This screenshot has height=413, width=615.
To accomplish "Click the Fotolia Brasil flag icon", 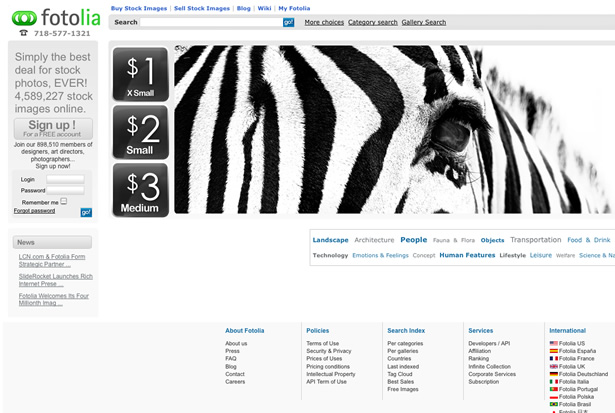I will (553, 404).
